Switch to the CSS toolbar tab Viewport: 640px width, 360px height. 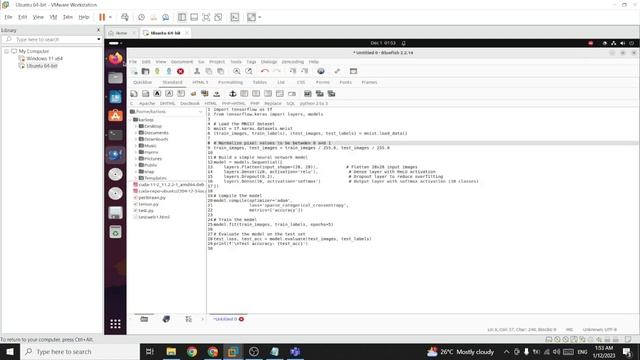click(x=301, y=82)
